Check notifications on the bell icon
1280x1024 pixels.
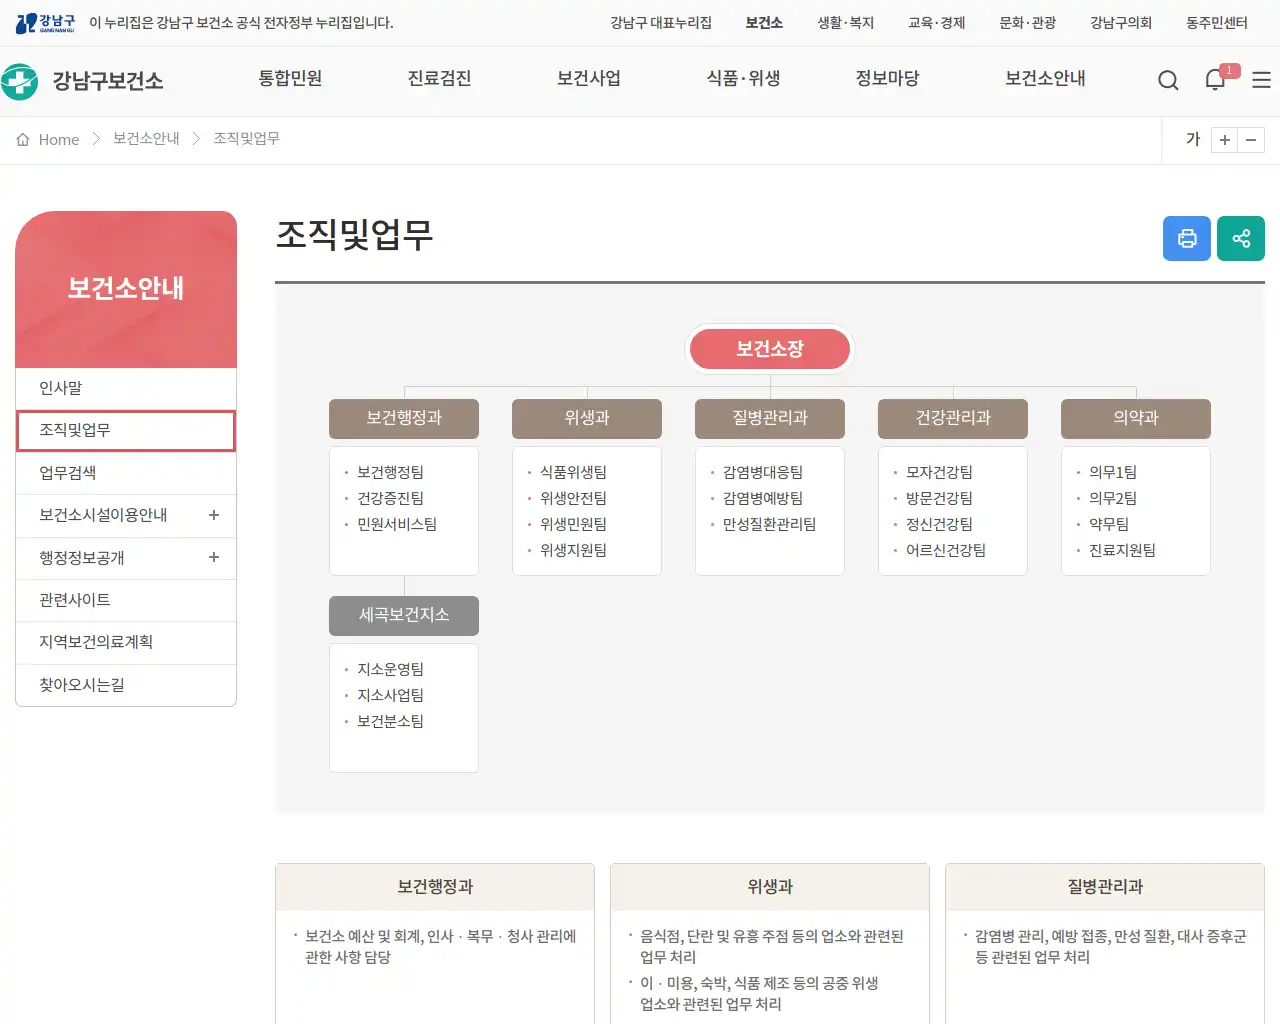[x=1214, y=80]
